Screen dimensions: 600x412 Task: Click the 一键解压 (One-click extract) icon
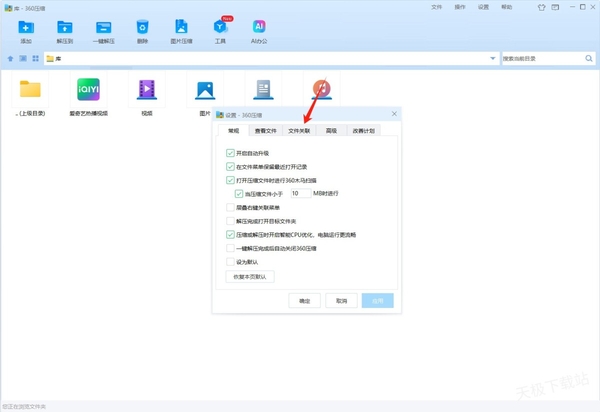(x=104, y=28)
